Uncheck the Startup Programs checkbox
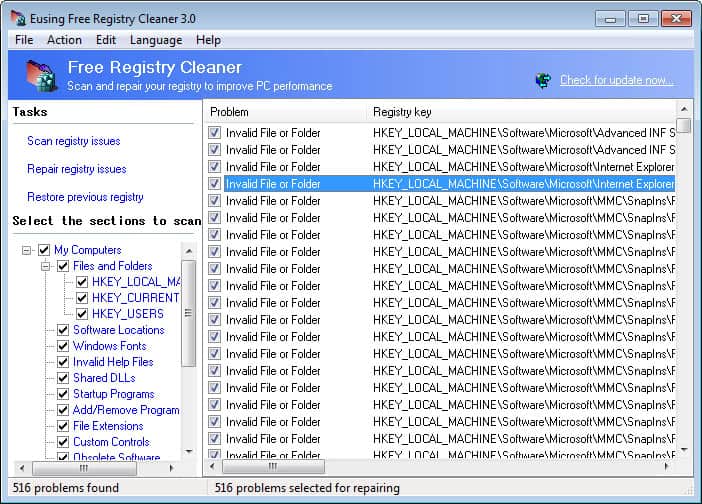 point(63,394)
